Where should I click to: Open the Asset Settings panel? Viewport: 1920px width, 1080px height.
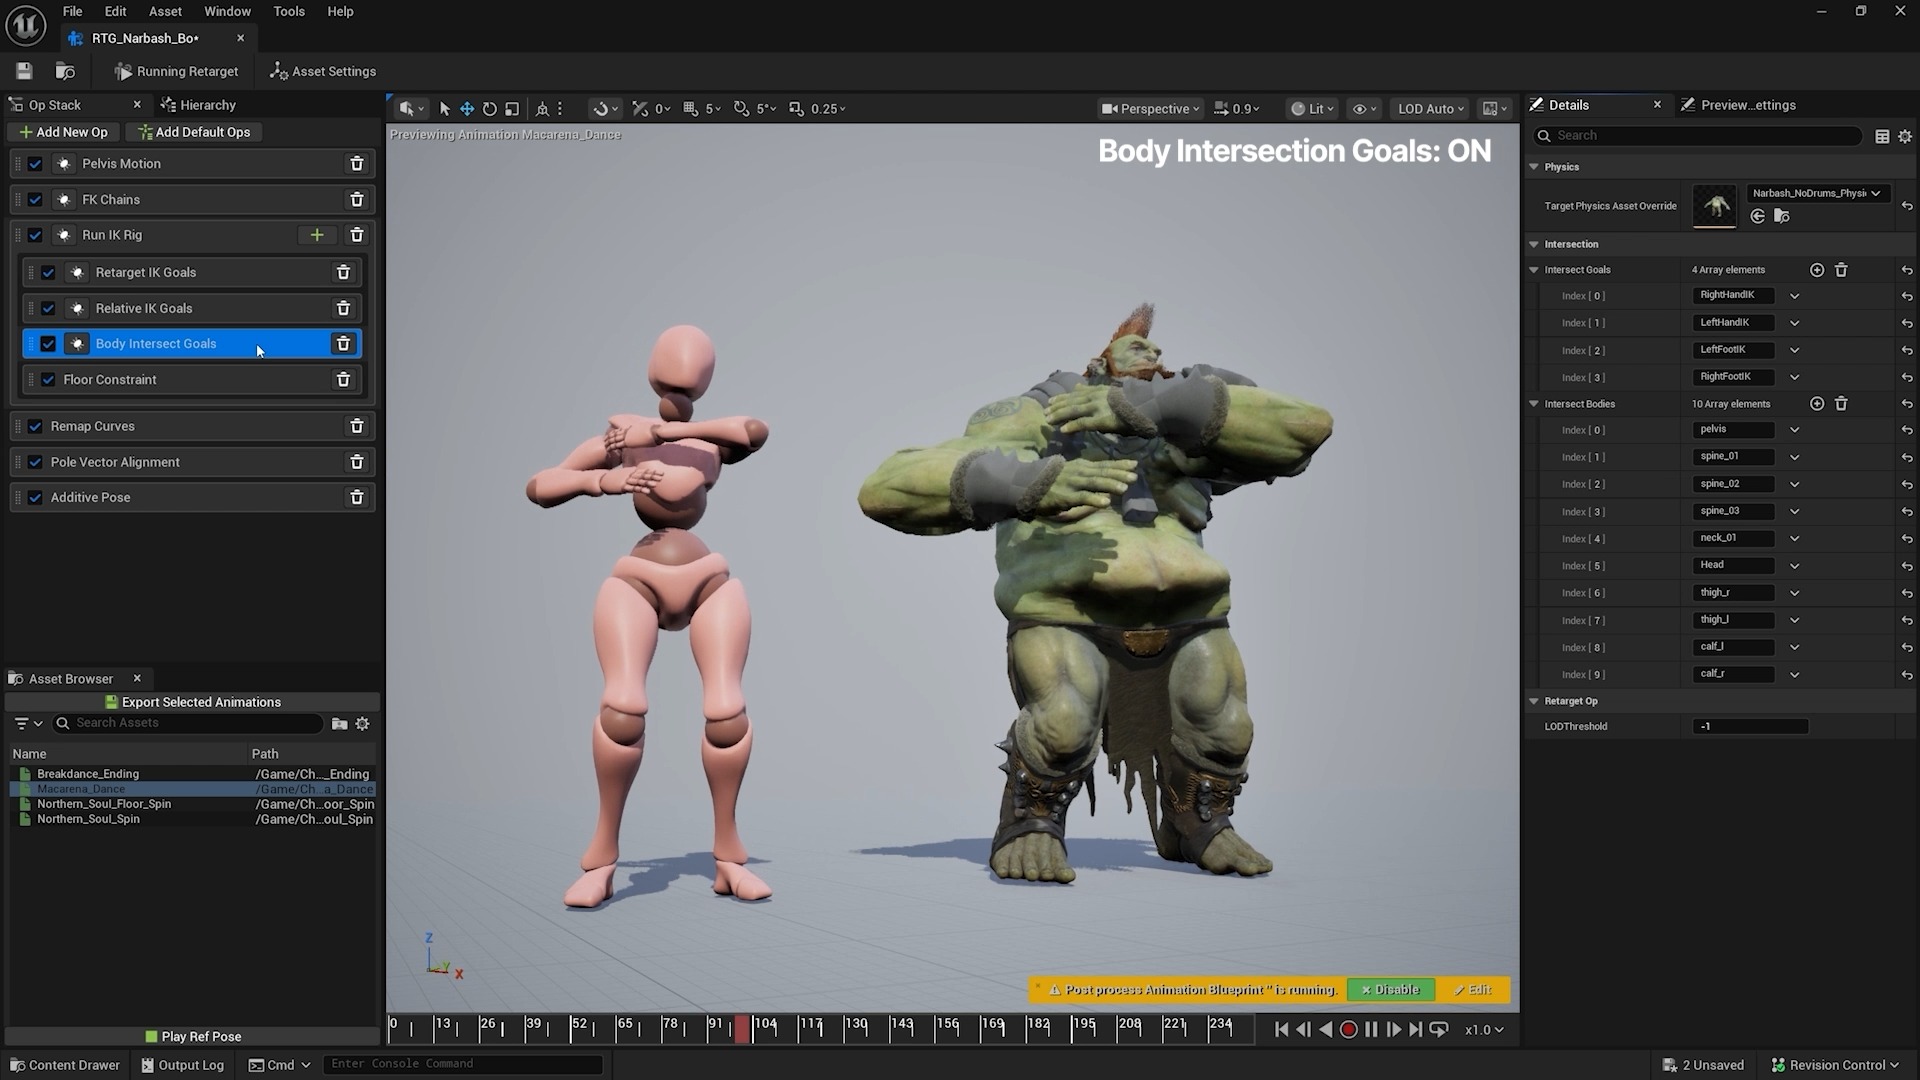point(322,71)
